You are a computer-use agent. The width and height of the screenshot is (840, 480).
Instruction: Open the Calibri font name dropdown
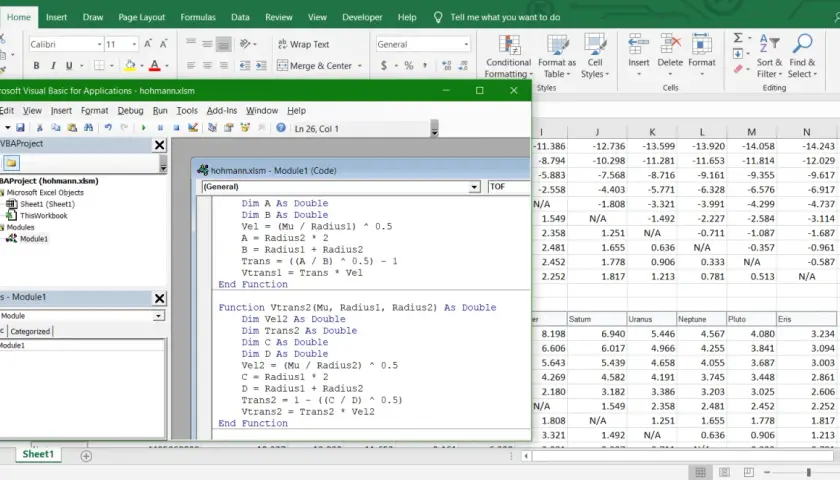point(99,44)
